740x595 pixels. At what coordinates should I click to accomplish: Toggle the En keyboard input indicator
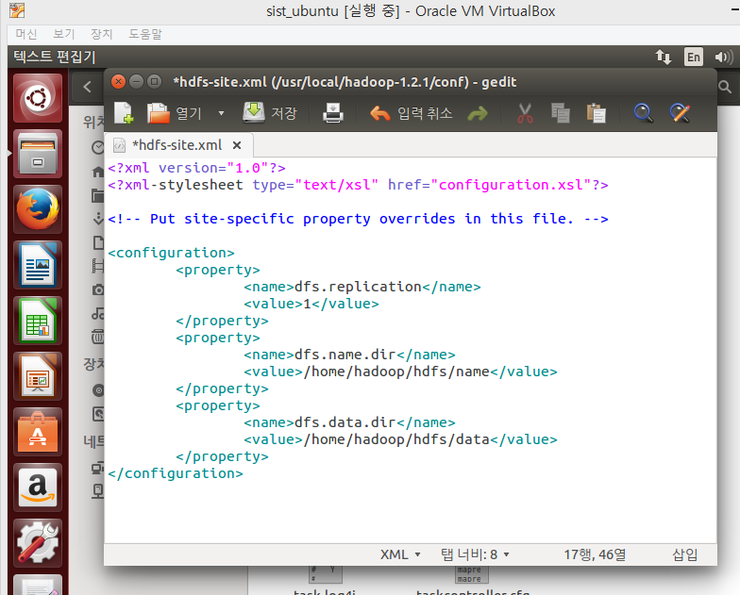pos(693,57)
